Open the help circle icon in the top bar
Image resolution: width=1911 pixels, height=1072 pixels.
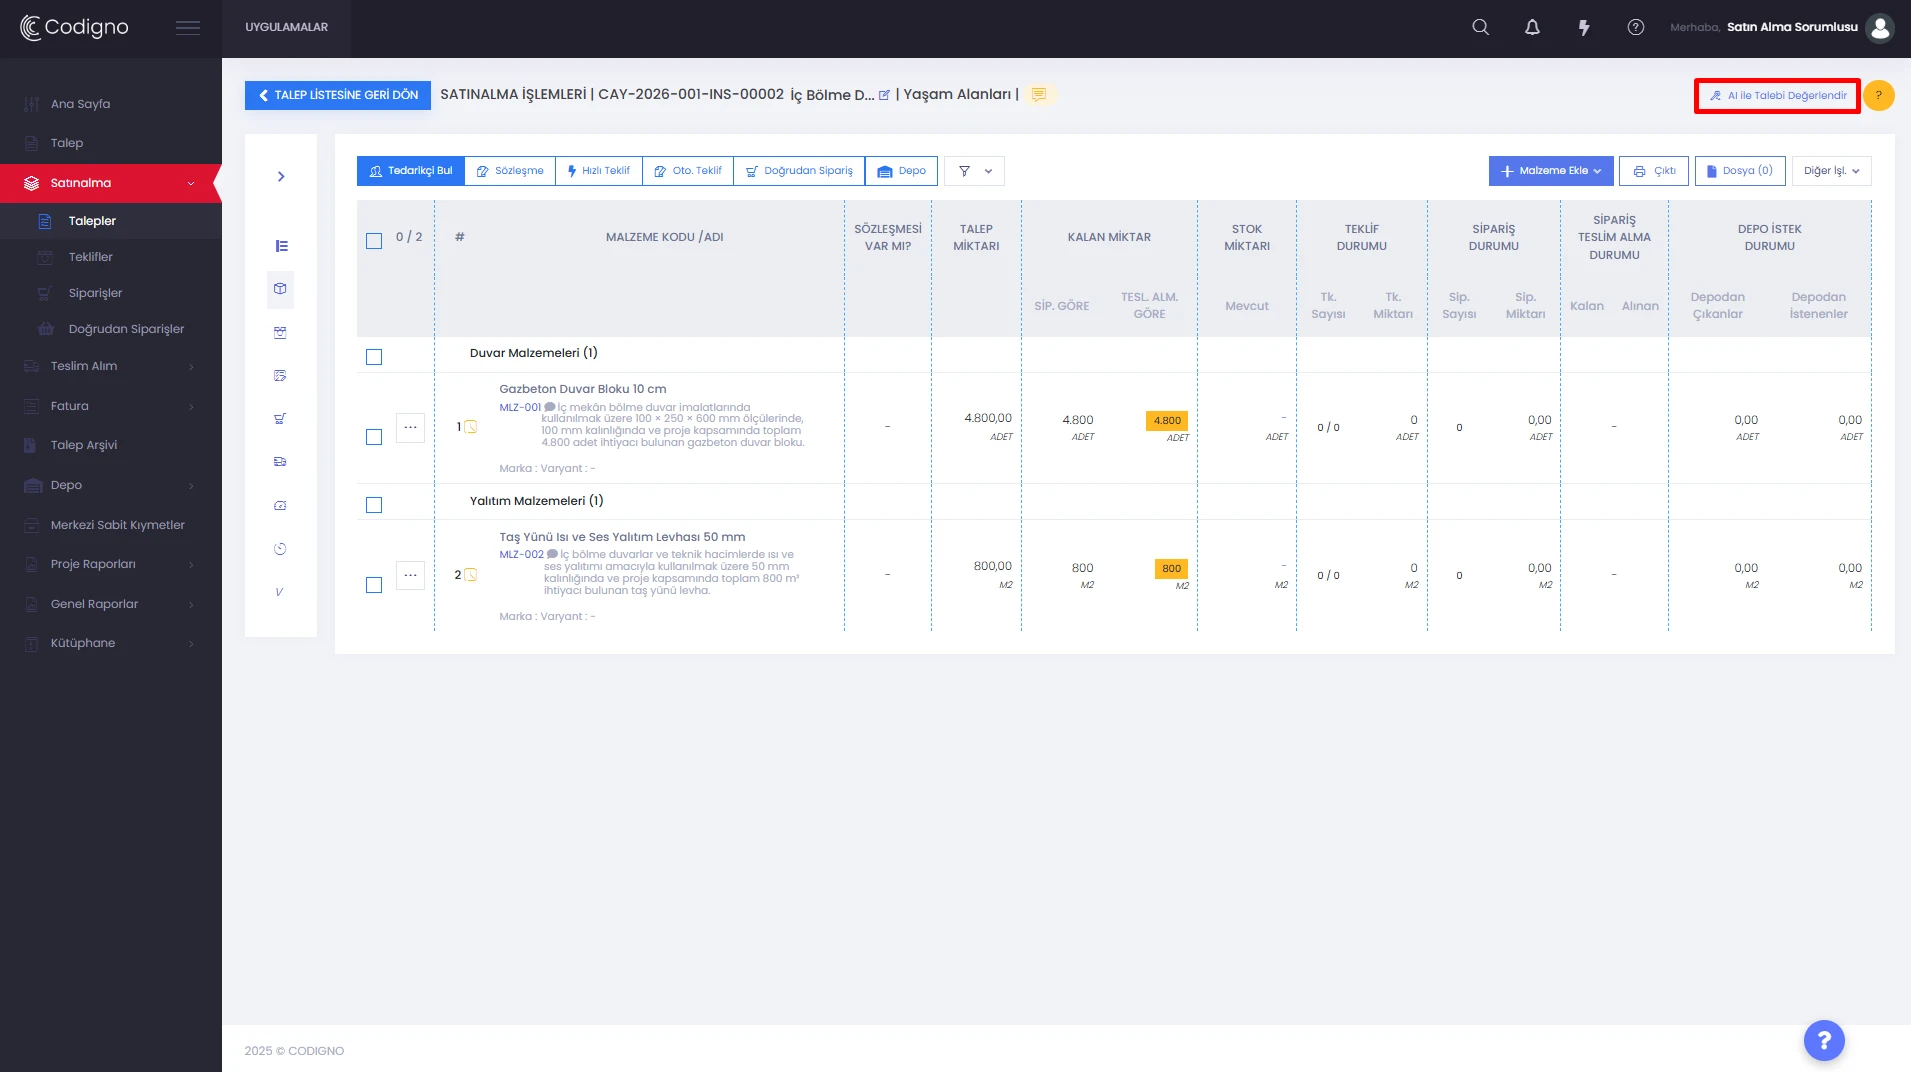(x=1636, y=27)
